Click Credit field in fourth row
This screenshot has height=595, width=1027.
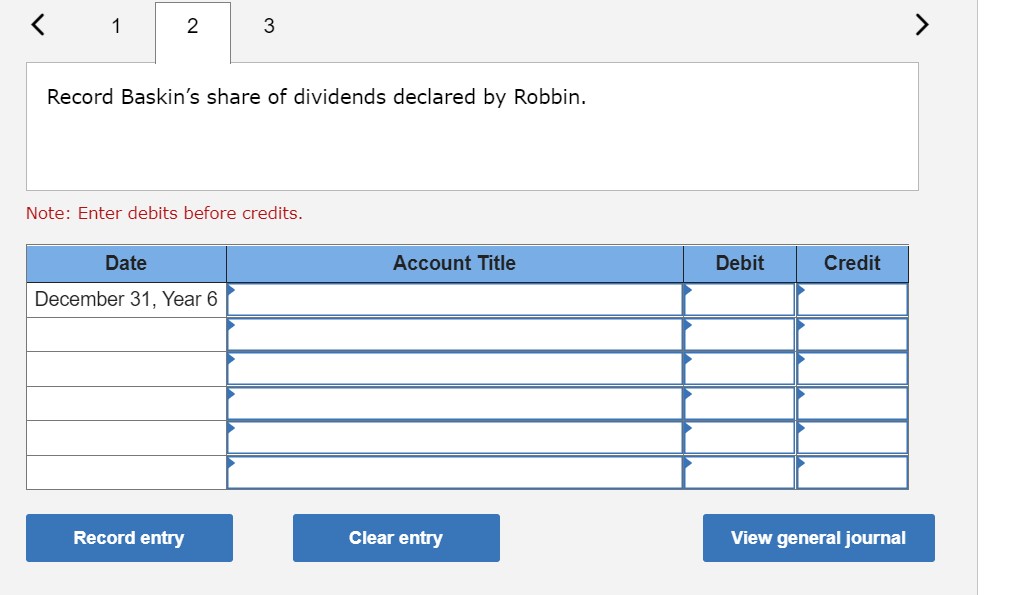click(x=852, y=404)
